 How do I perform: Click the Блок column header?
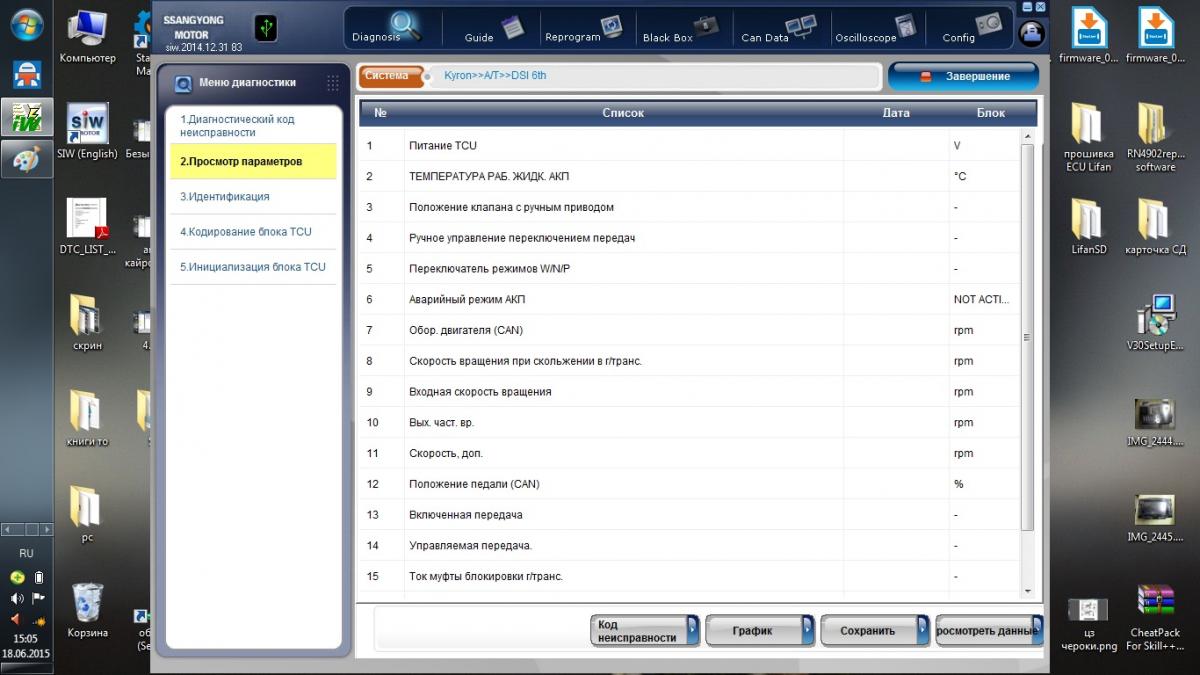[x=991, y=113]
